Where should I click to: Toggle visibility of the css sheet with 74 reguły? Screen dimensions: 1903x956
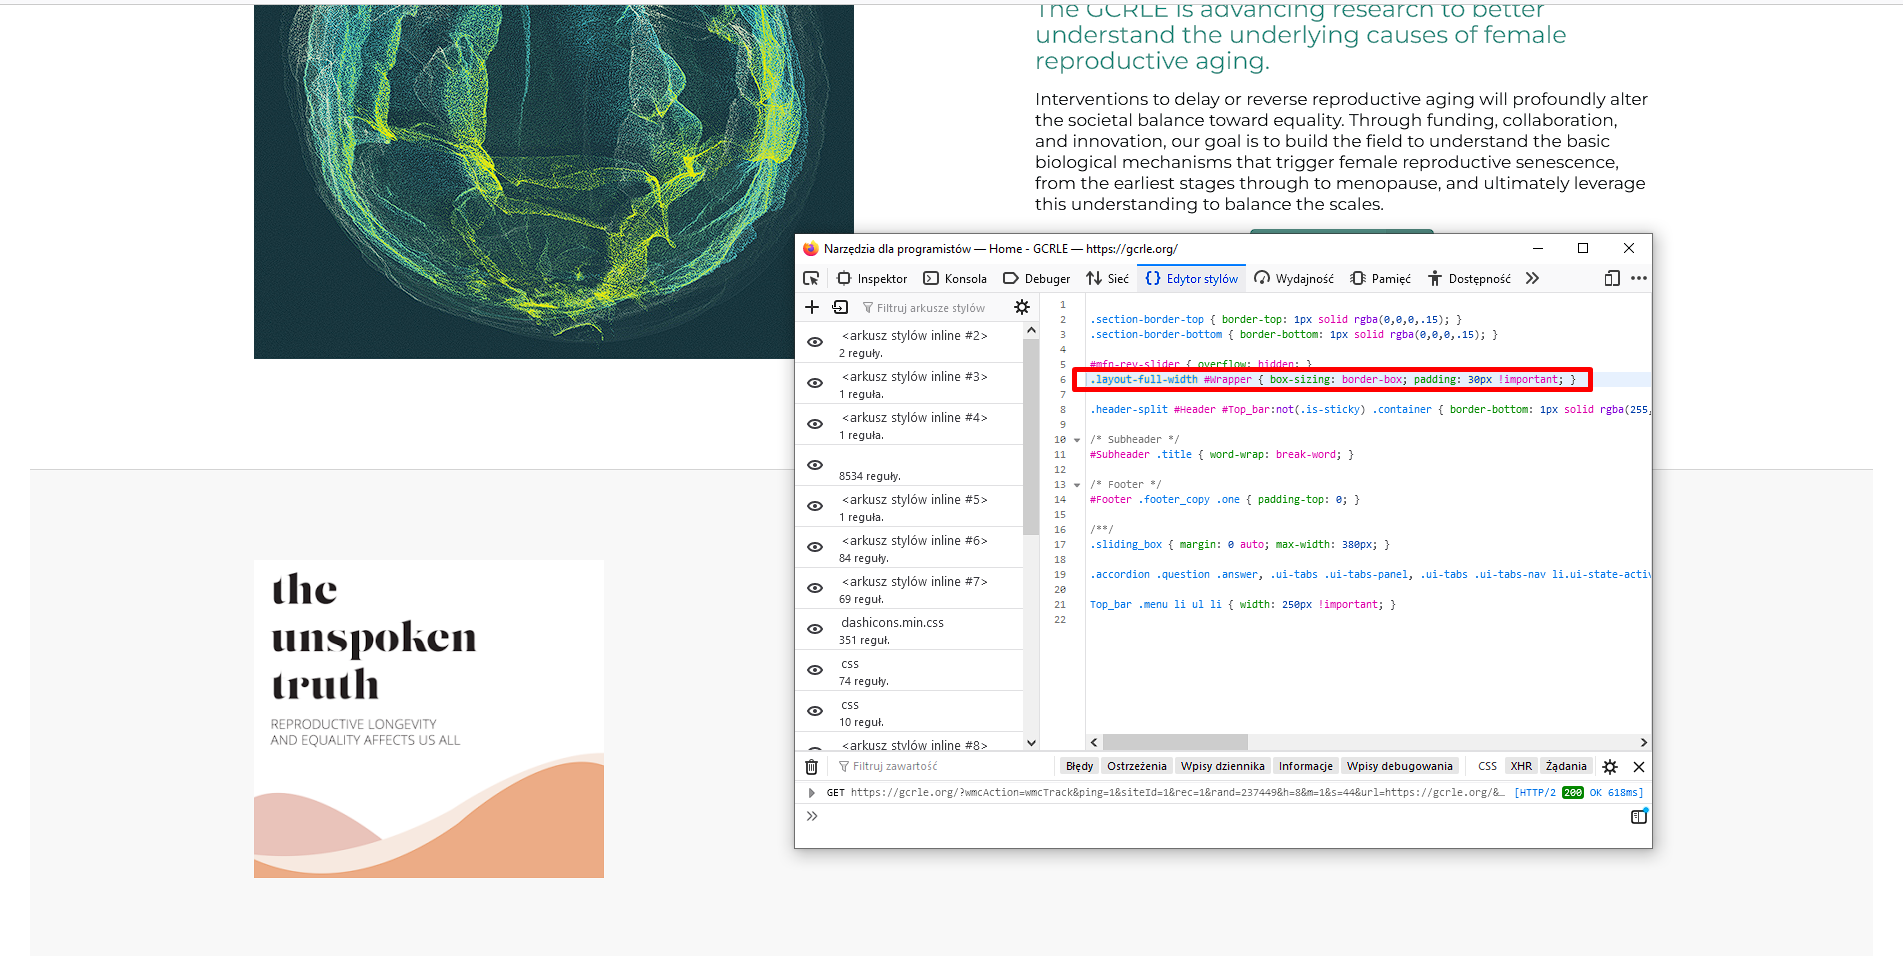click(x=815, y=670)
